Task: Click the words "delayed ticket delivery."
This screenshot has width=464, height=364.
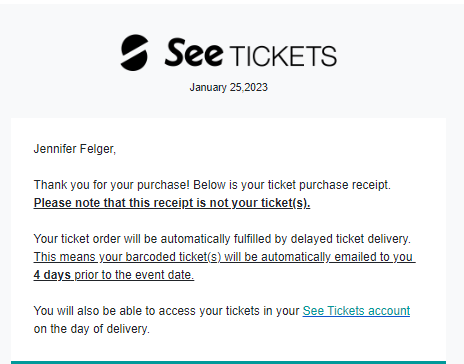Action: tap(351, 239)
